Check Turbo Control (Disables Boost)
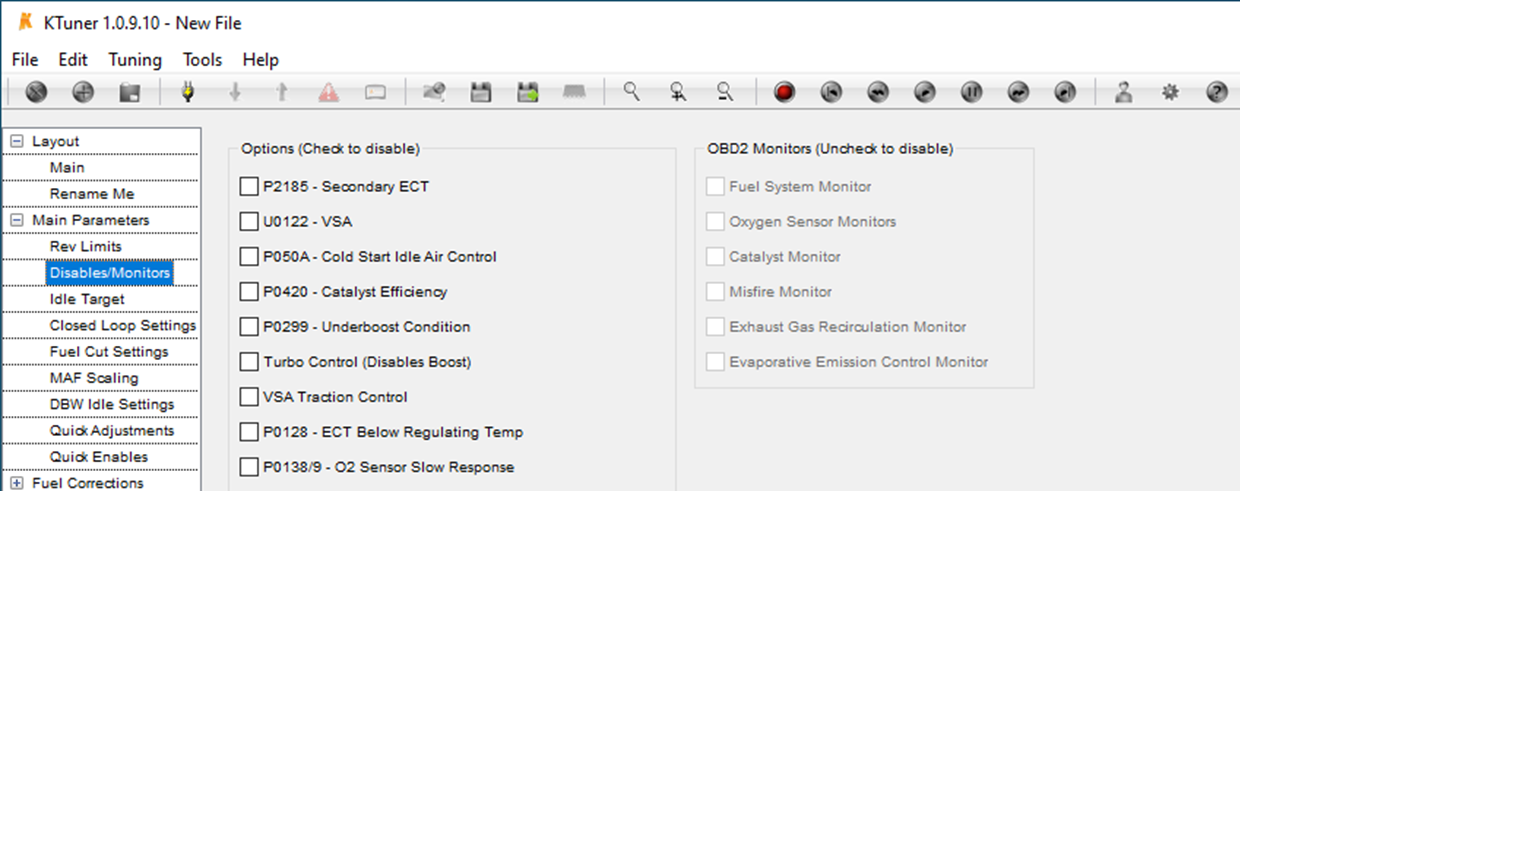Image resolution: width=1536 pixels, height=864 pixels. (x=249, y=362)
